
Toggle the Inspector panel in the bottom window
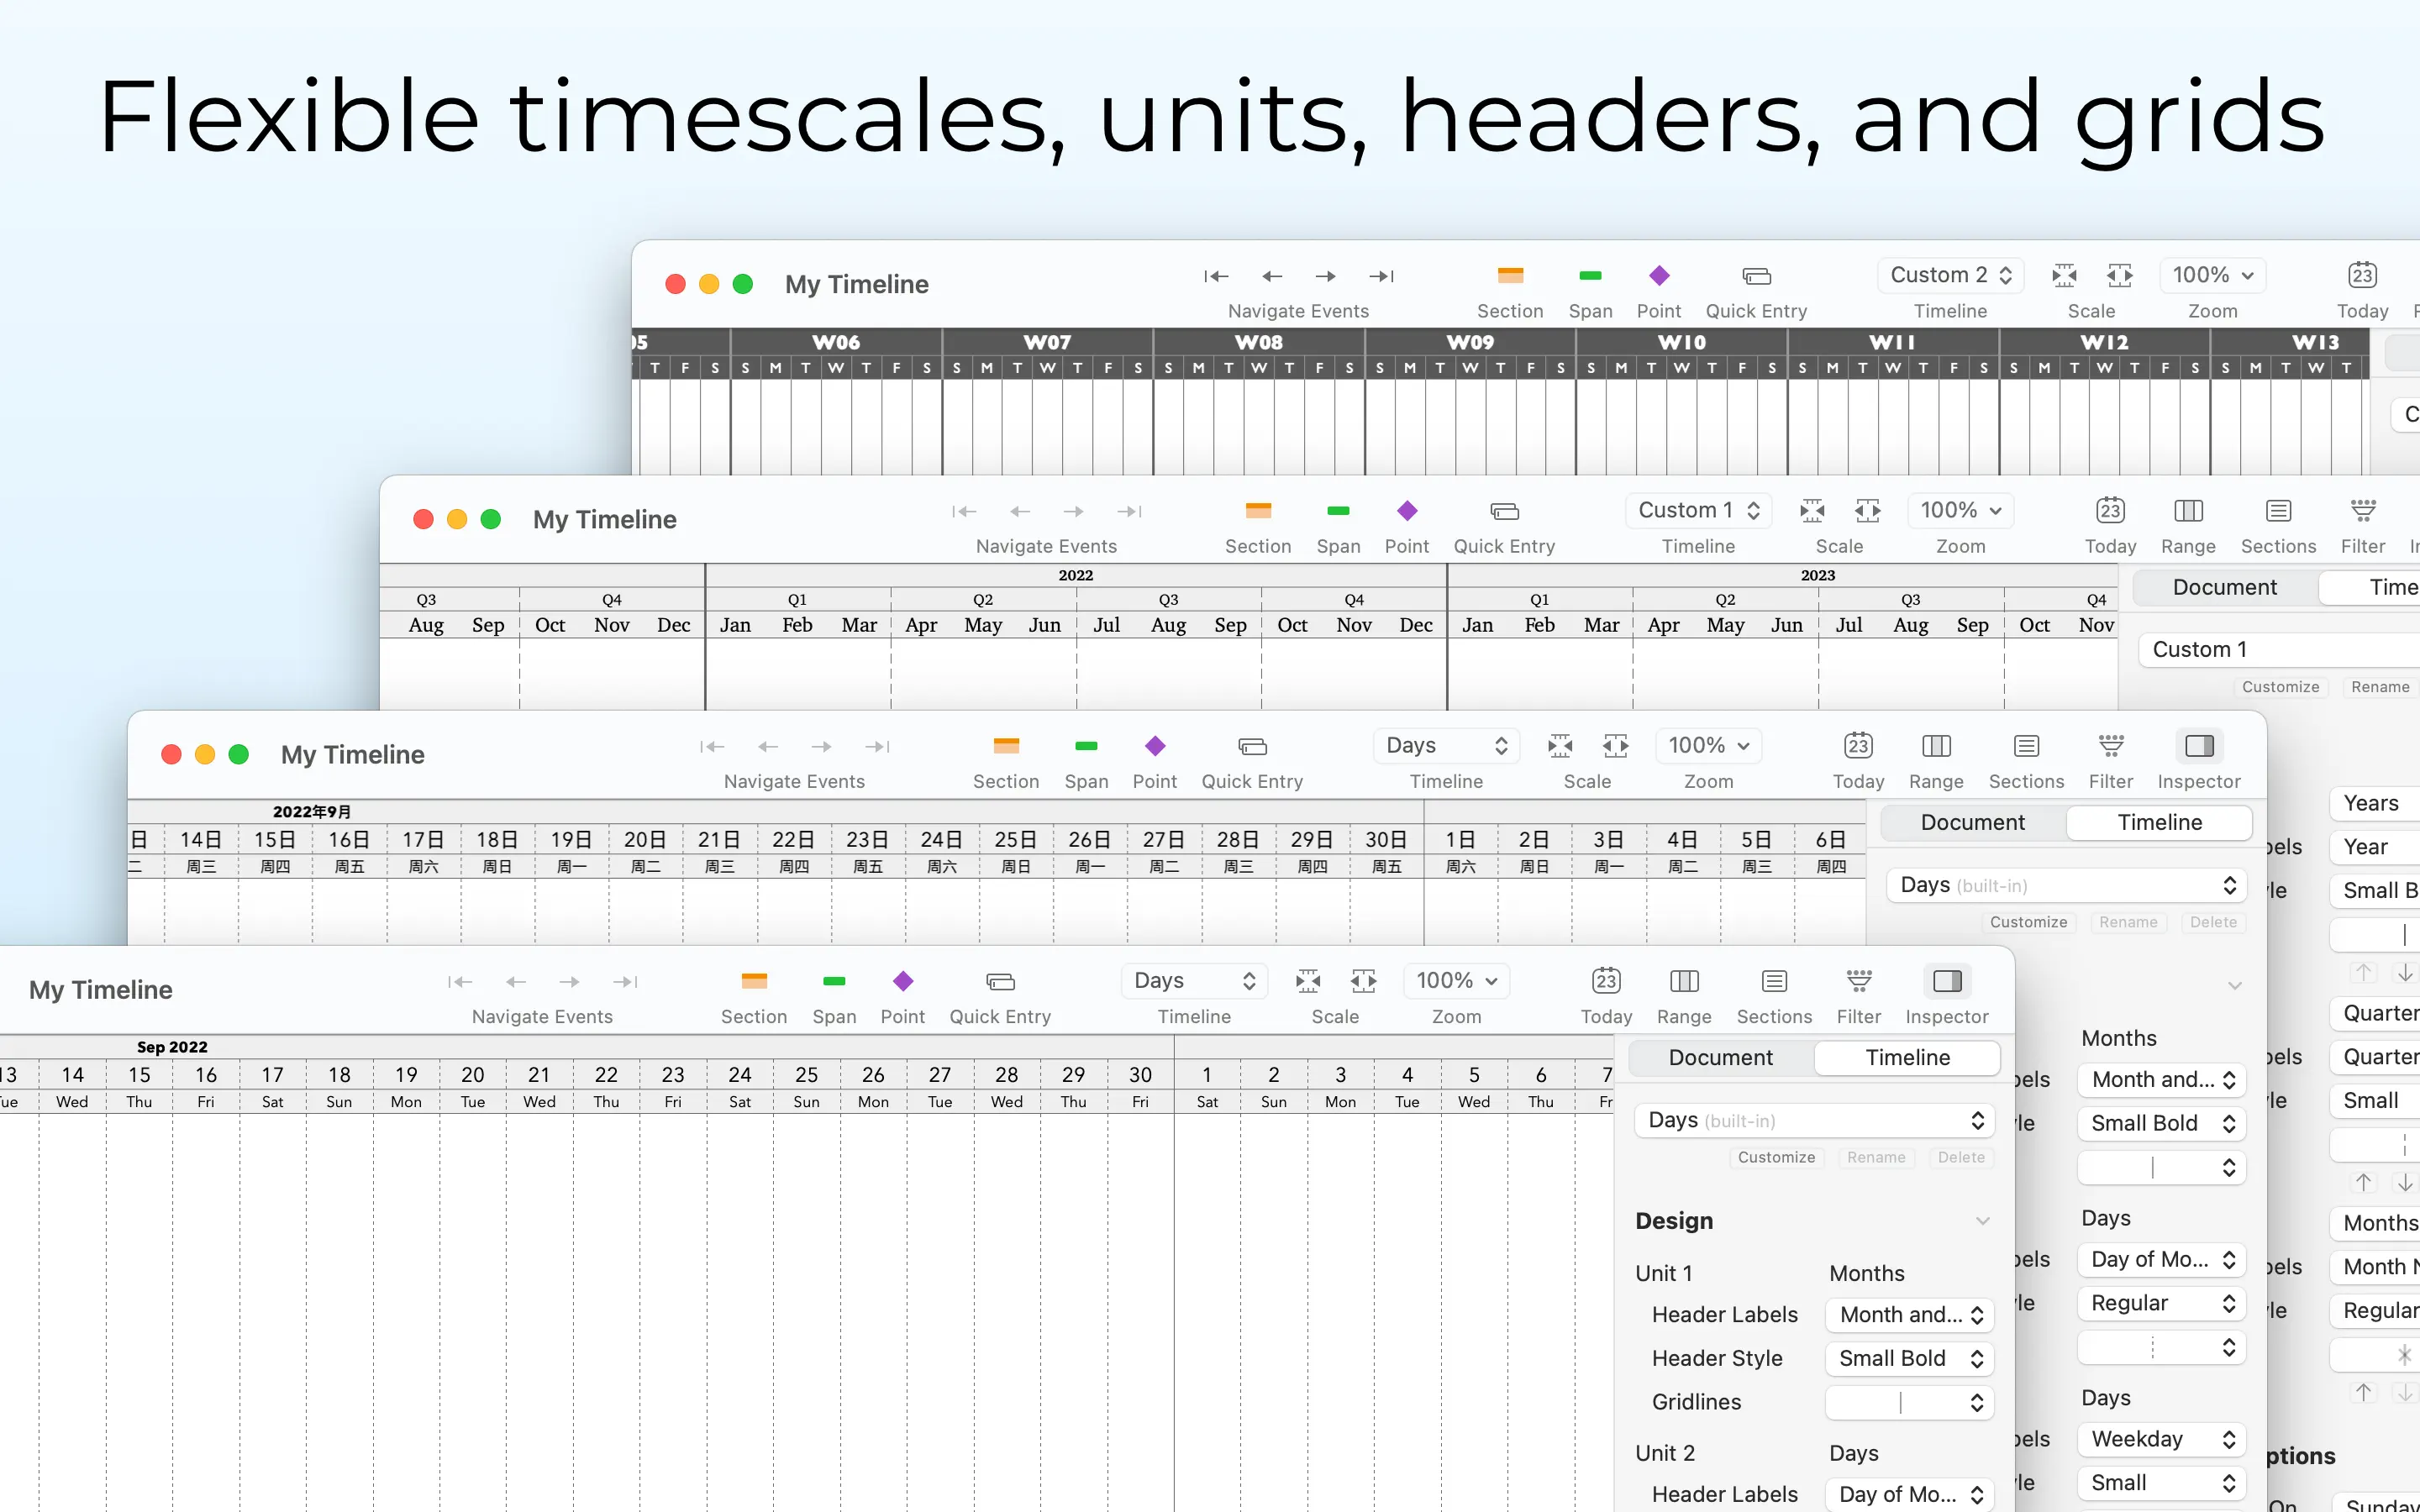coord(1946,981)
